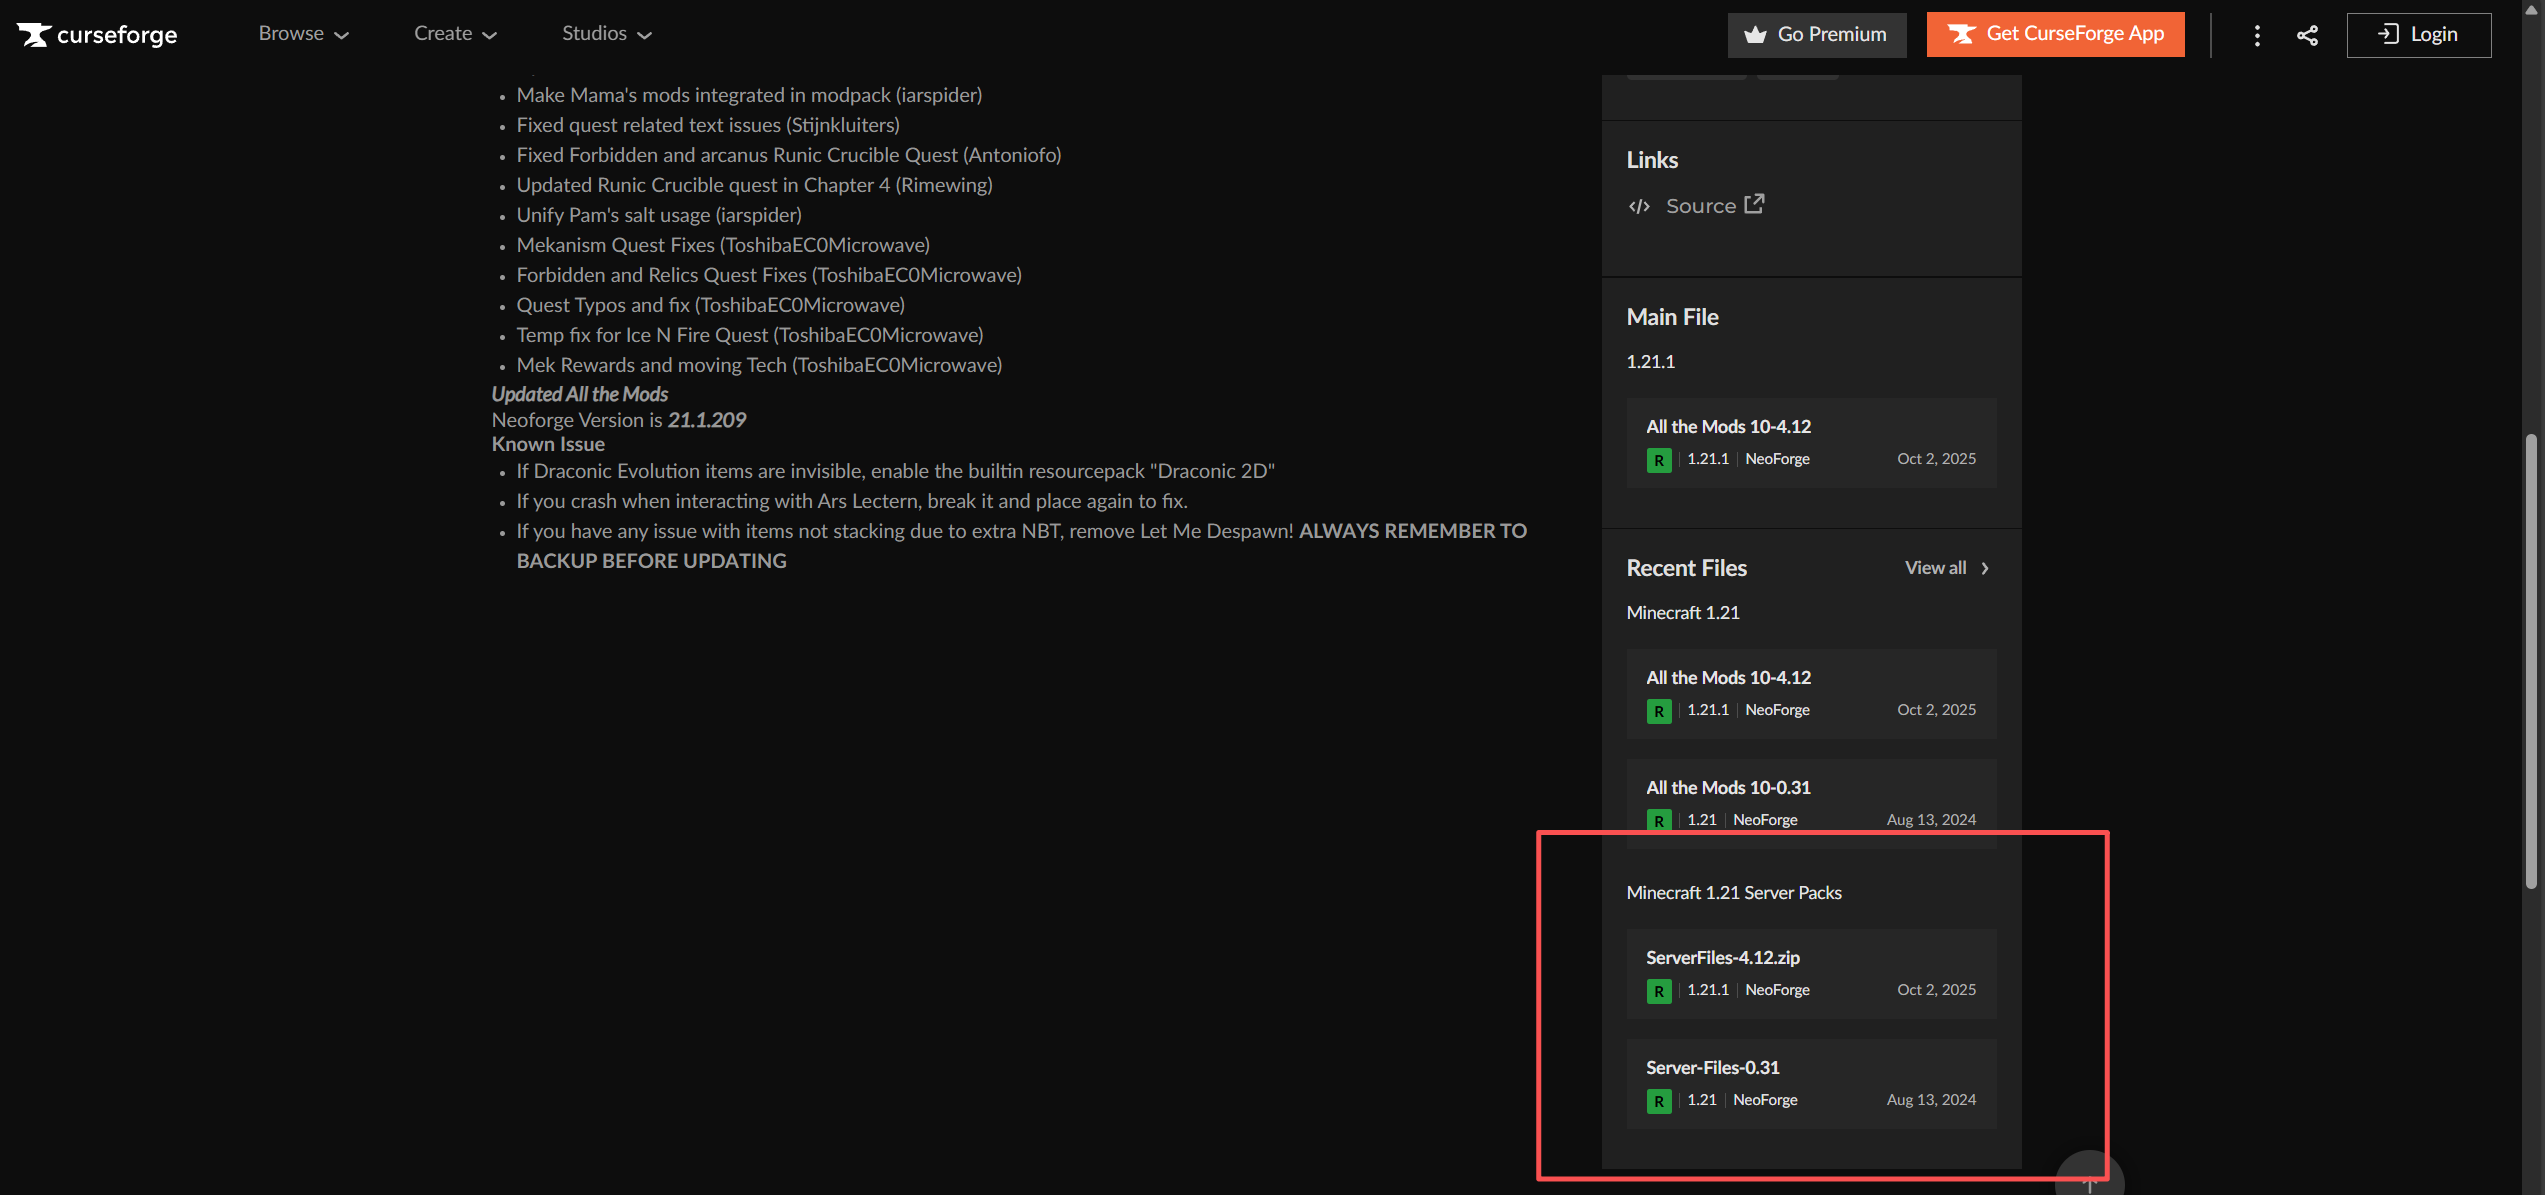Expand the Browse dropdown menu
The height and width of the screenshot is (1195, 2545).
[303, 34]
